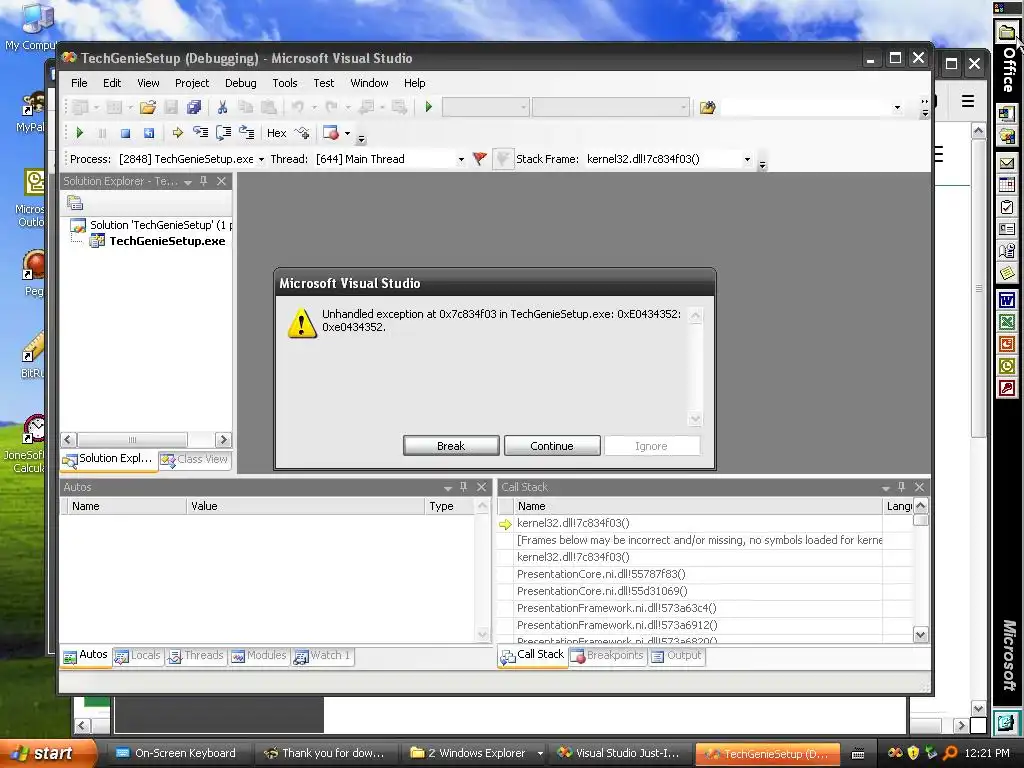The height and width of the screenshot is (768, 1024).
Task: Click the Find in Files folder icon
Action: [707, 107]
